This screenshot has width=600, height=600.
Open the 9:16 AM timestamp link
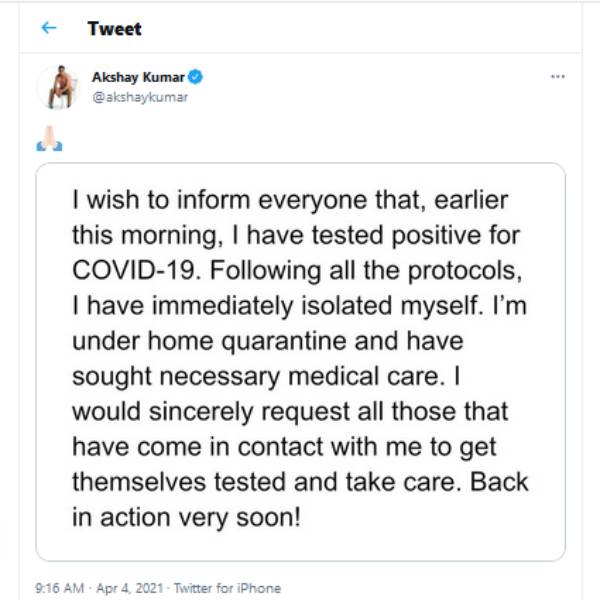pos(59,588)
